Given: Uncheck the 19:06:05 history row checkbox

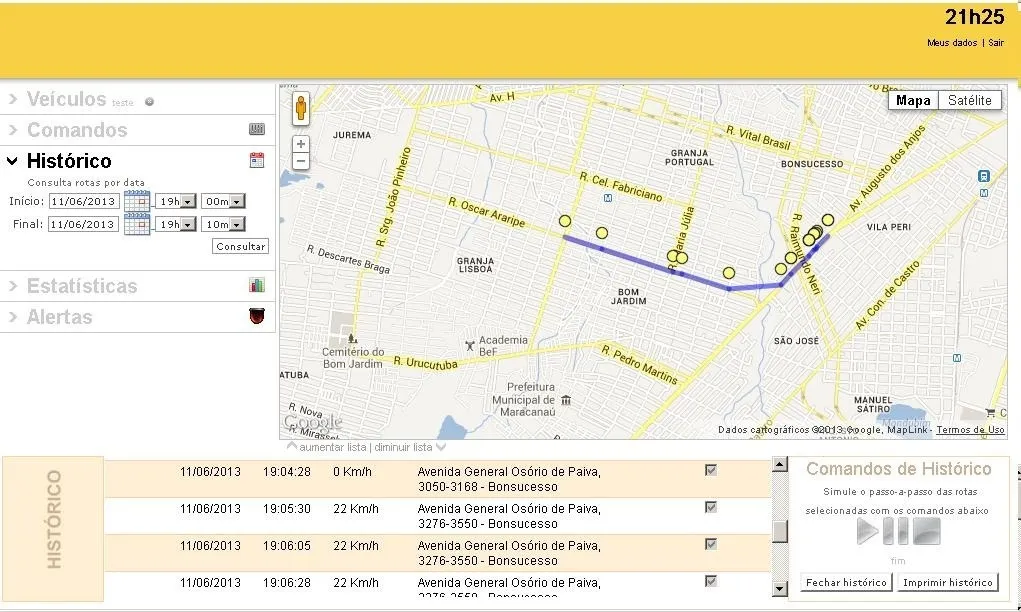Looking at the screenshot, I should (711, 544).
